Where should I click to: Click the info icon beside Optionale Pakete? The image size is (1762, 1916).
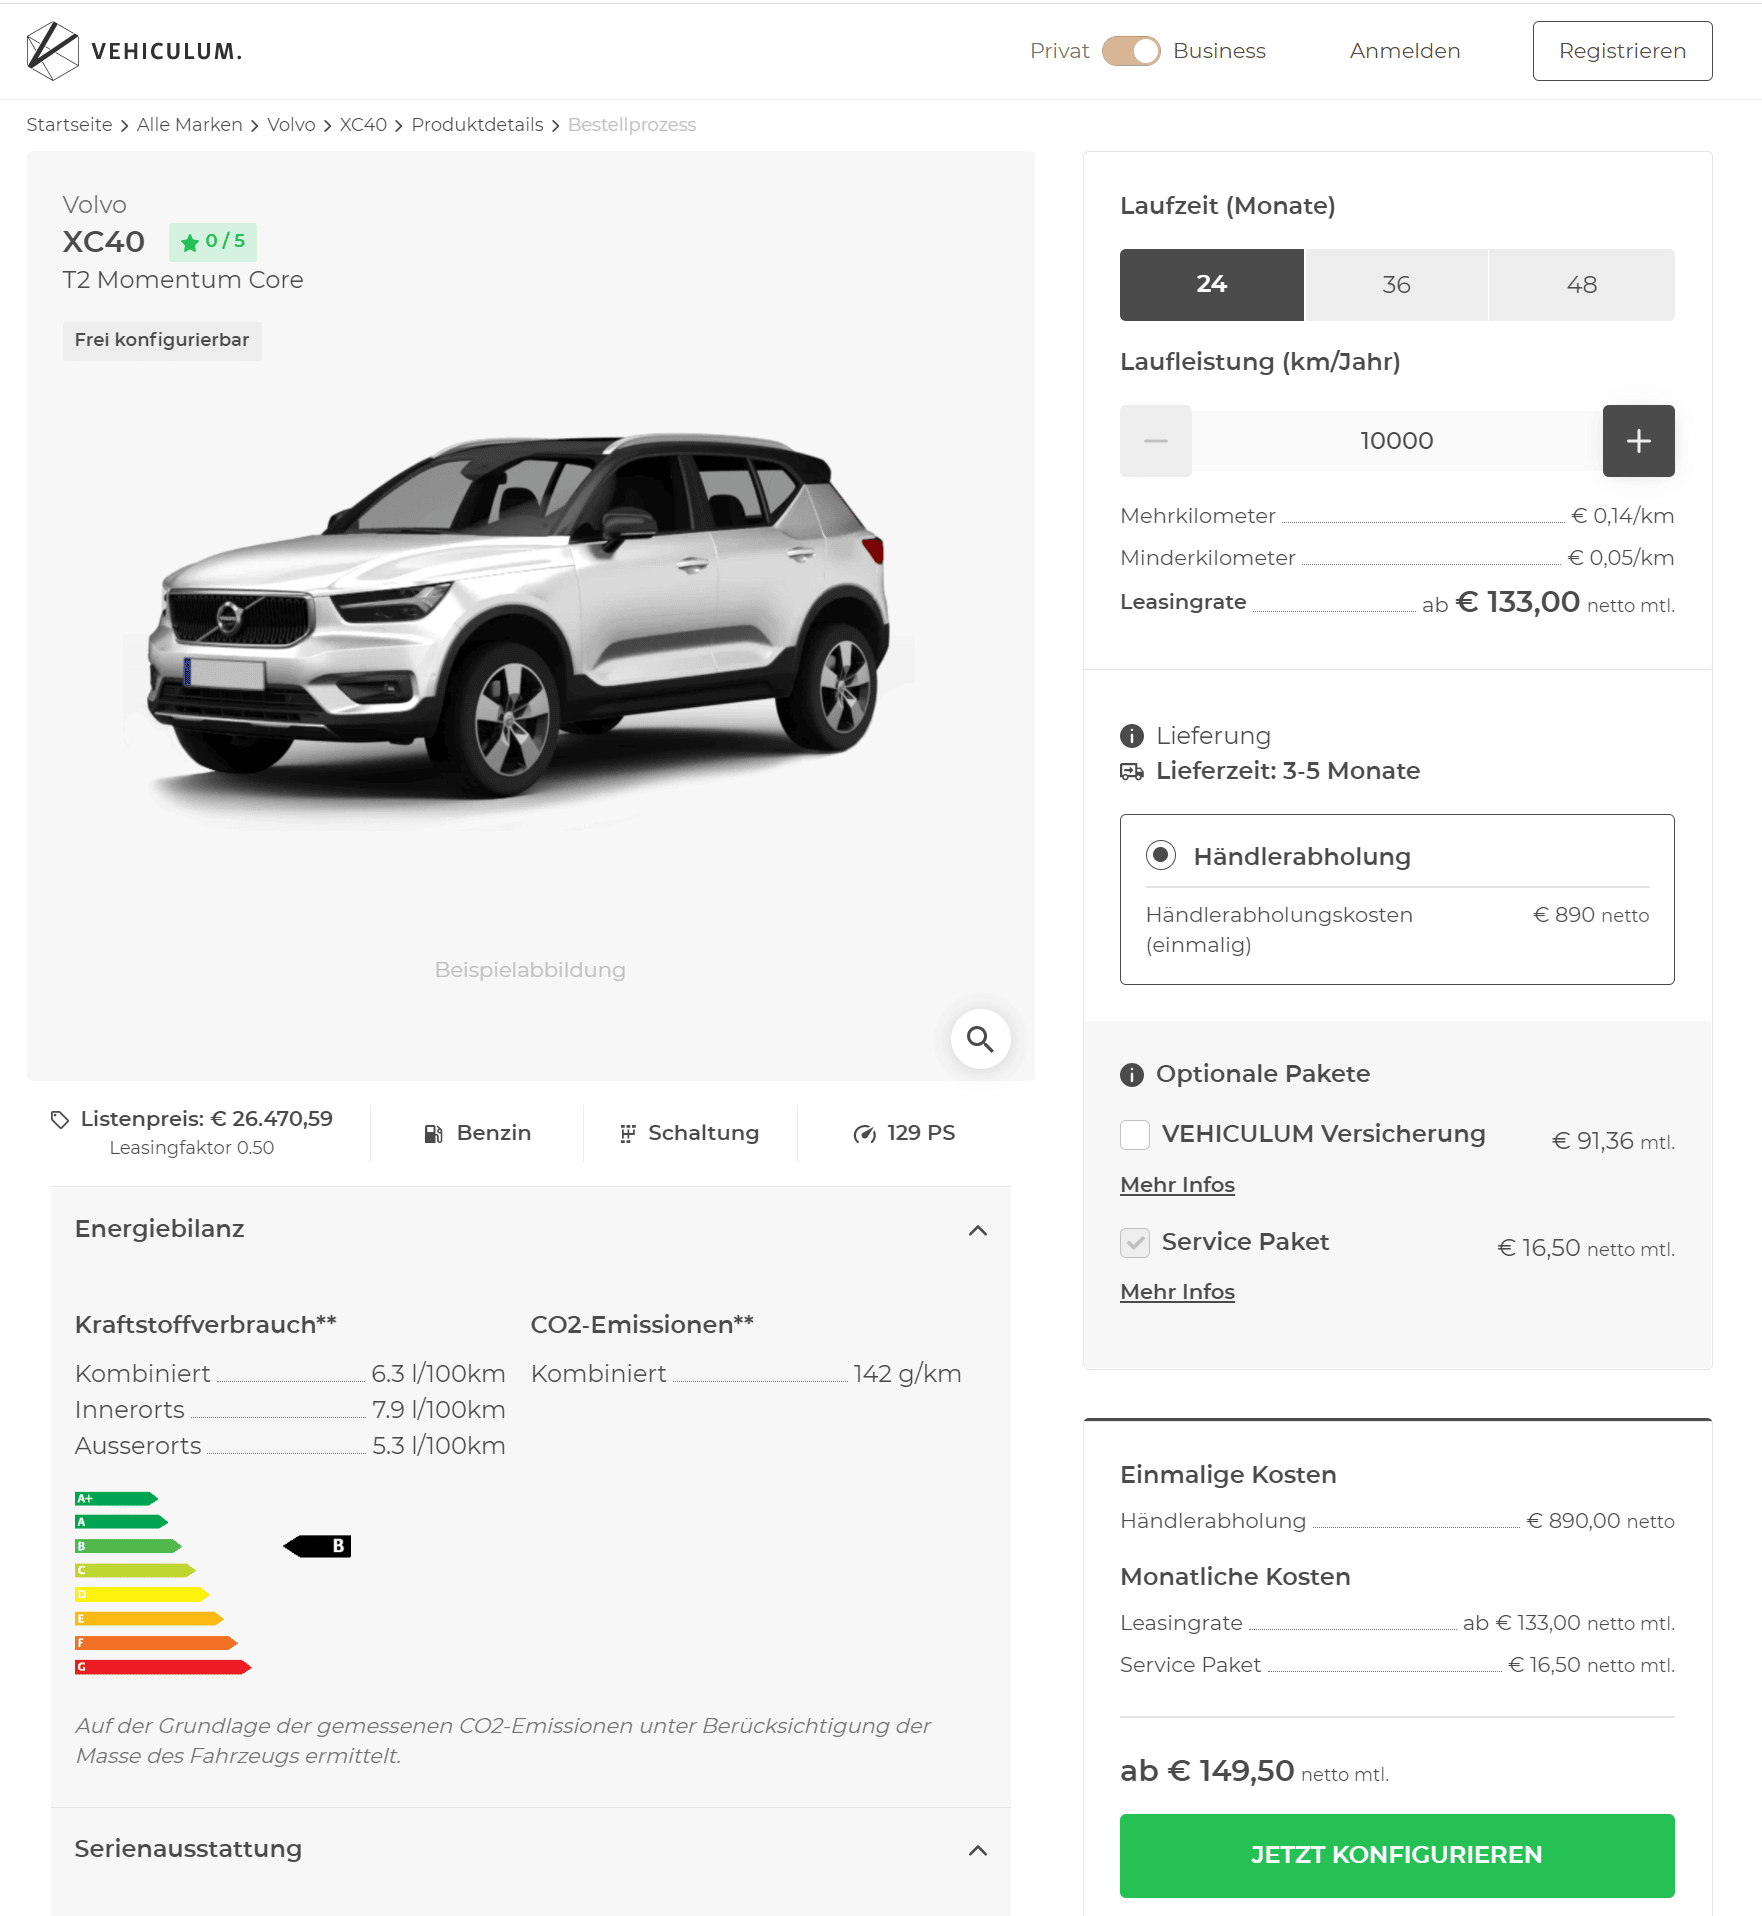pos(1131,1075)
